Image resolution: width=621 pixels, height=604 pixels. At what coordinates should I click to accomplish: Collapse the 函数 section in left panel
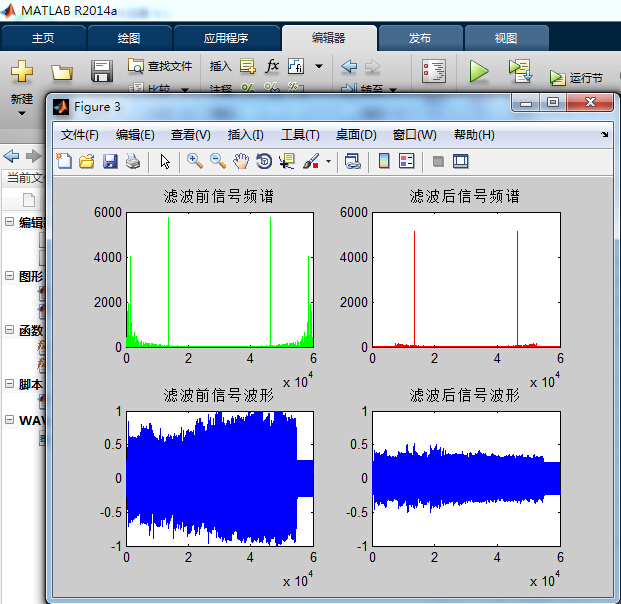pyautogui.click(x=9, y=330)
